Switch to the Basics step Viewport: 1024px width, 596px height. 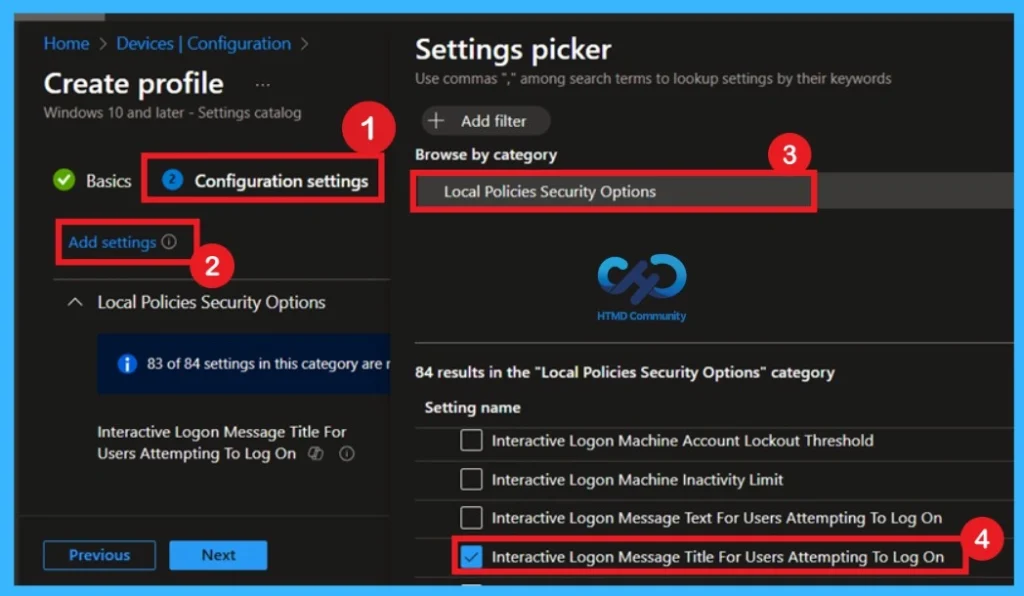111,181
